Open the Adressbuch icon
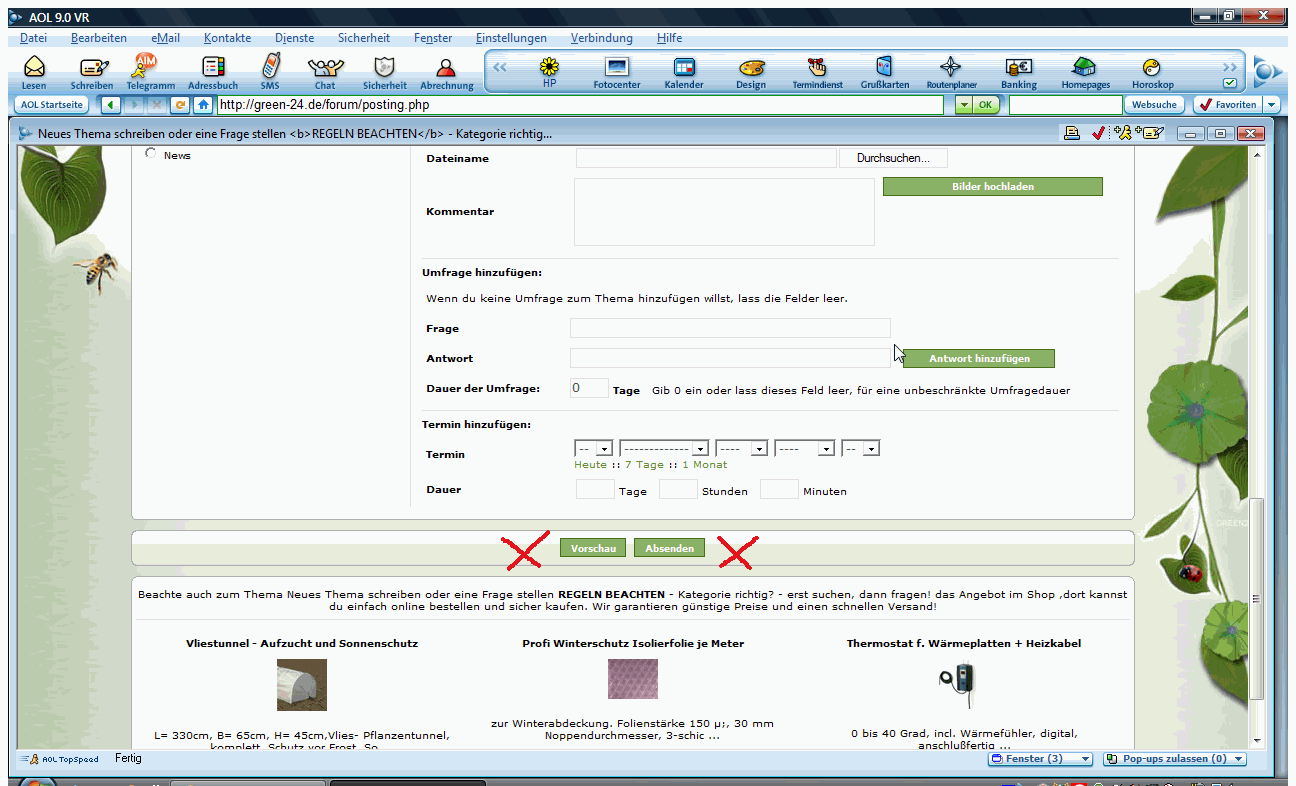The height and width of the screenshot is (786, 1296). (213, 68)
